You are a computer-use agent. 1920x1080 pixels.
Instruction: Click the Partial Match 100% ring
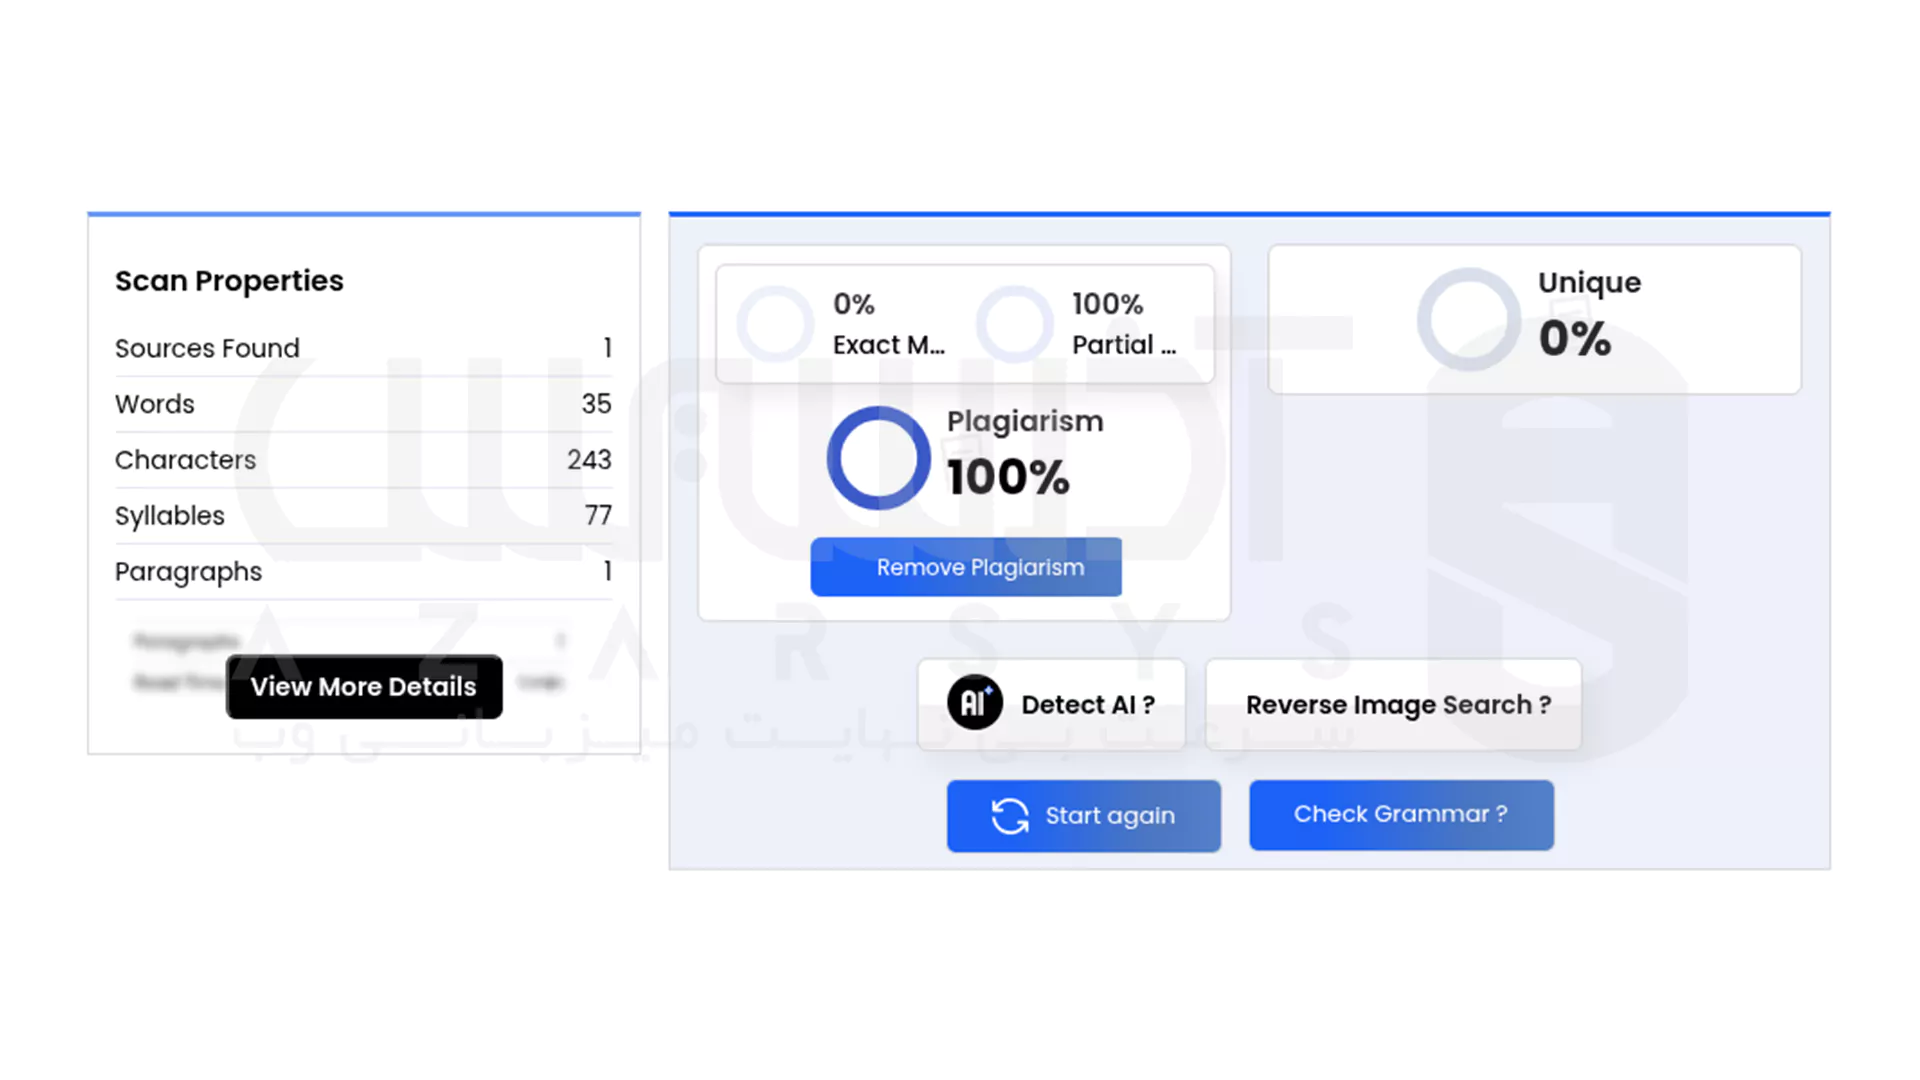tap(1014, 324)
